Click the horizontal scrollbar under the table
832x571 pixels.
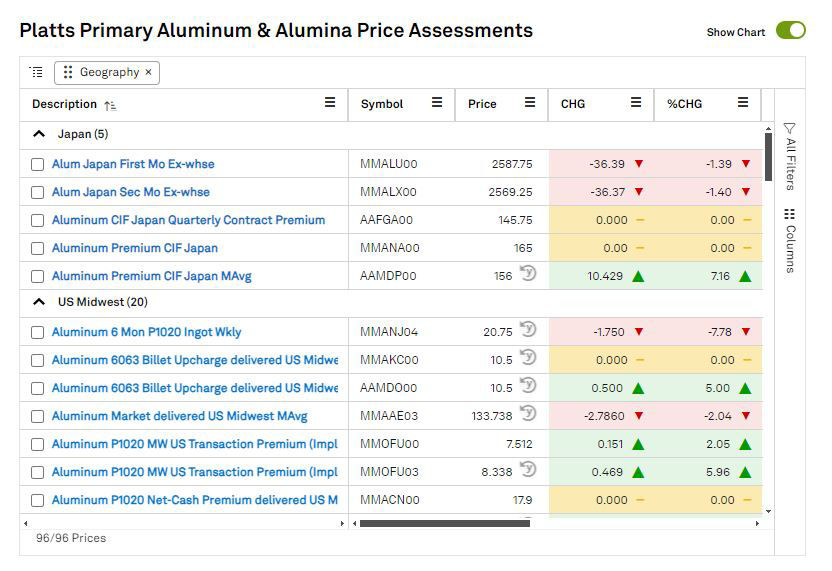coord(444,523)
